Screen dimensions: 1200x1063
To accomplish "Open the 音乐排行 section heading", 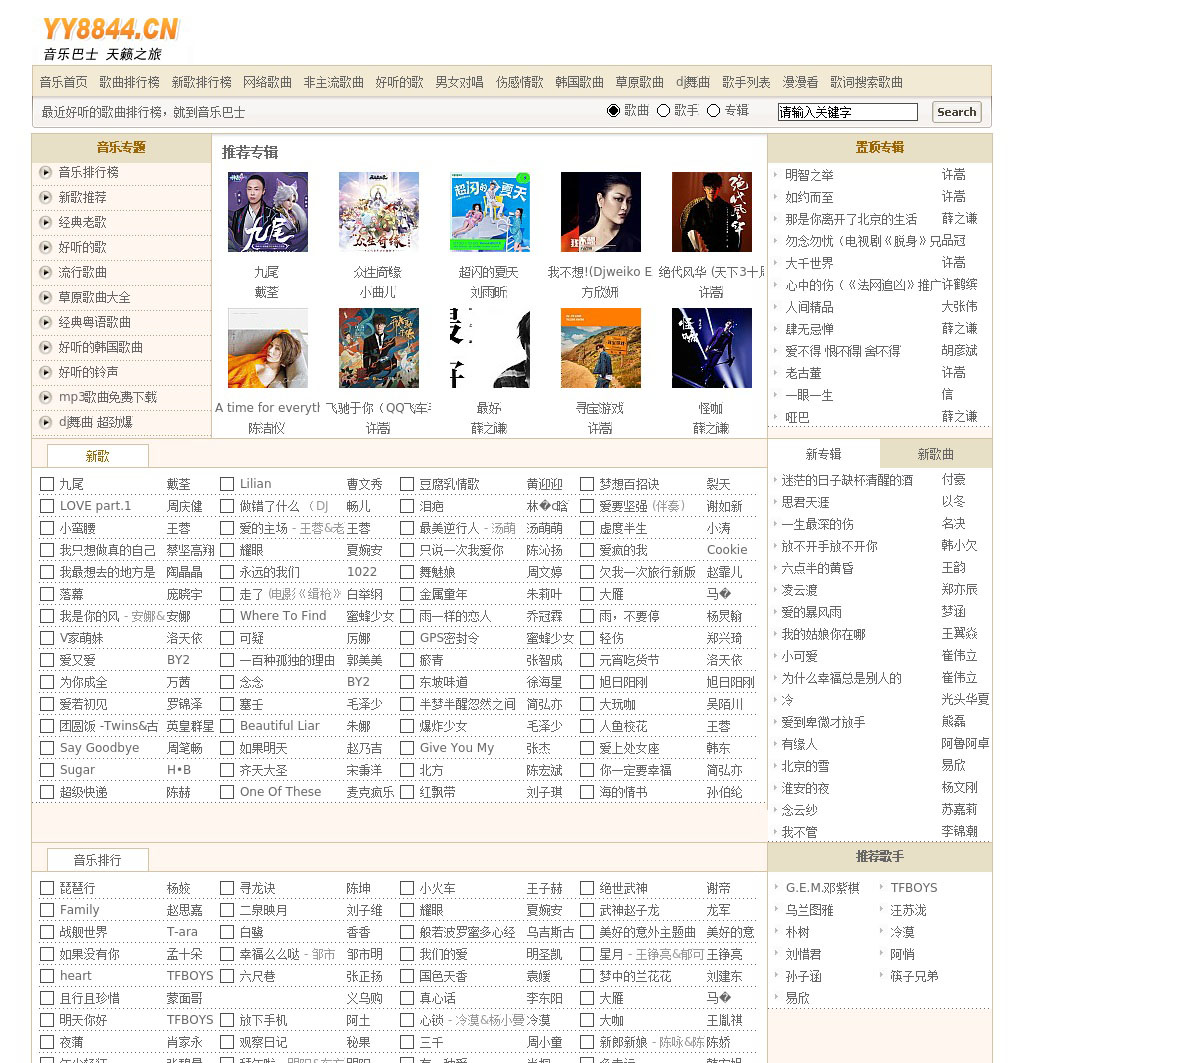I will tap(97, 860).
